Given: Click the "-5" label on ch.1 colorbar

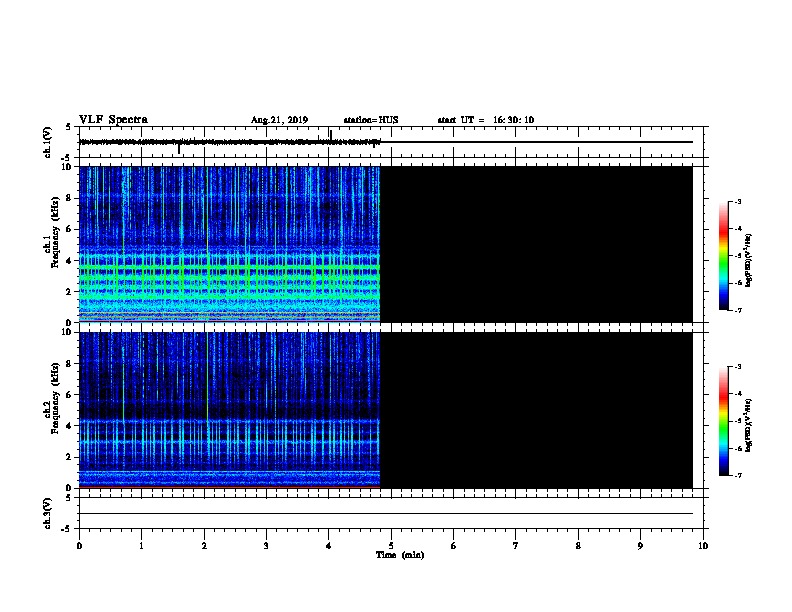Looking at the screenshot, I should [737, 256].
